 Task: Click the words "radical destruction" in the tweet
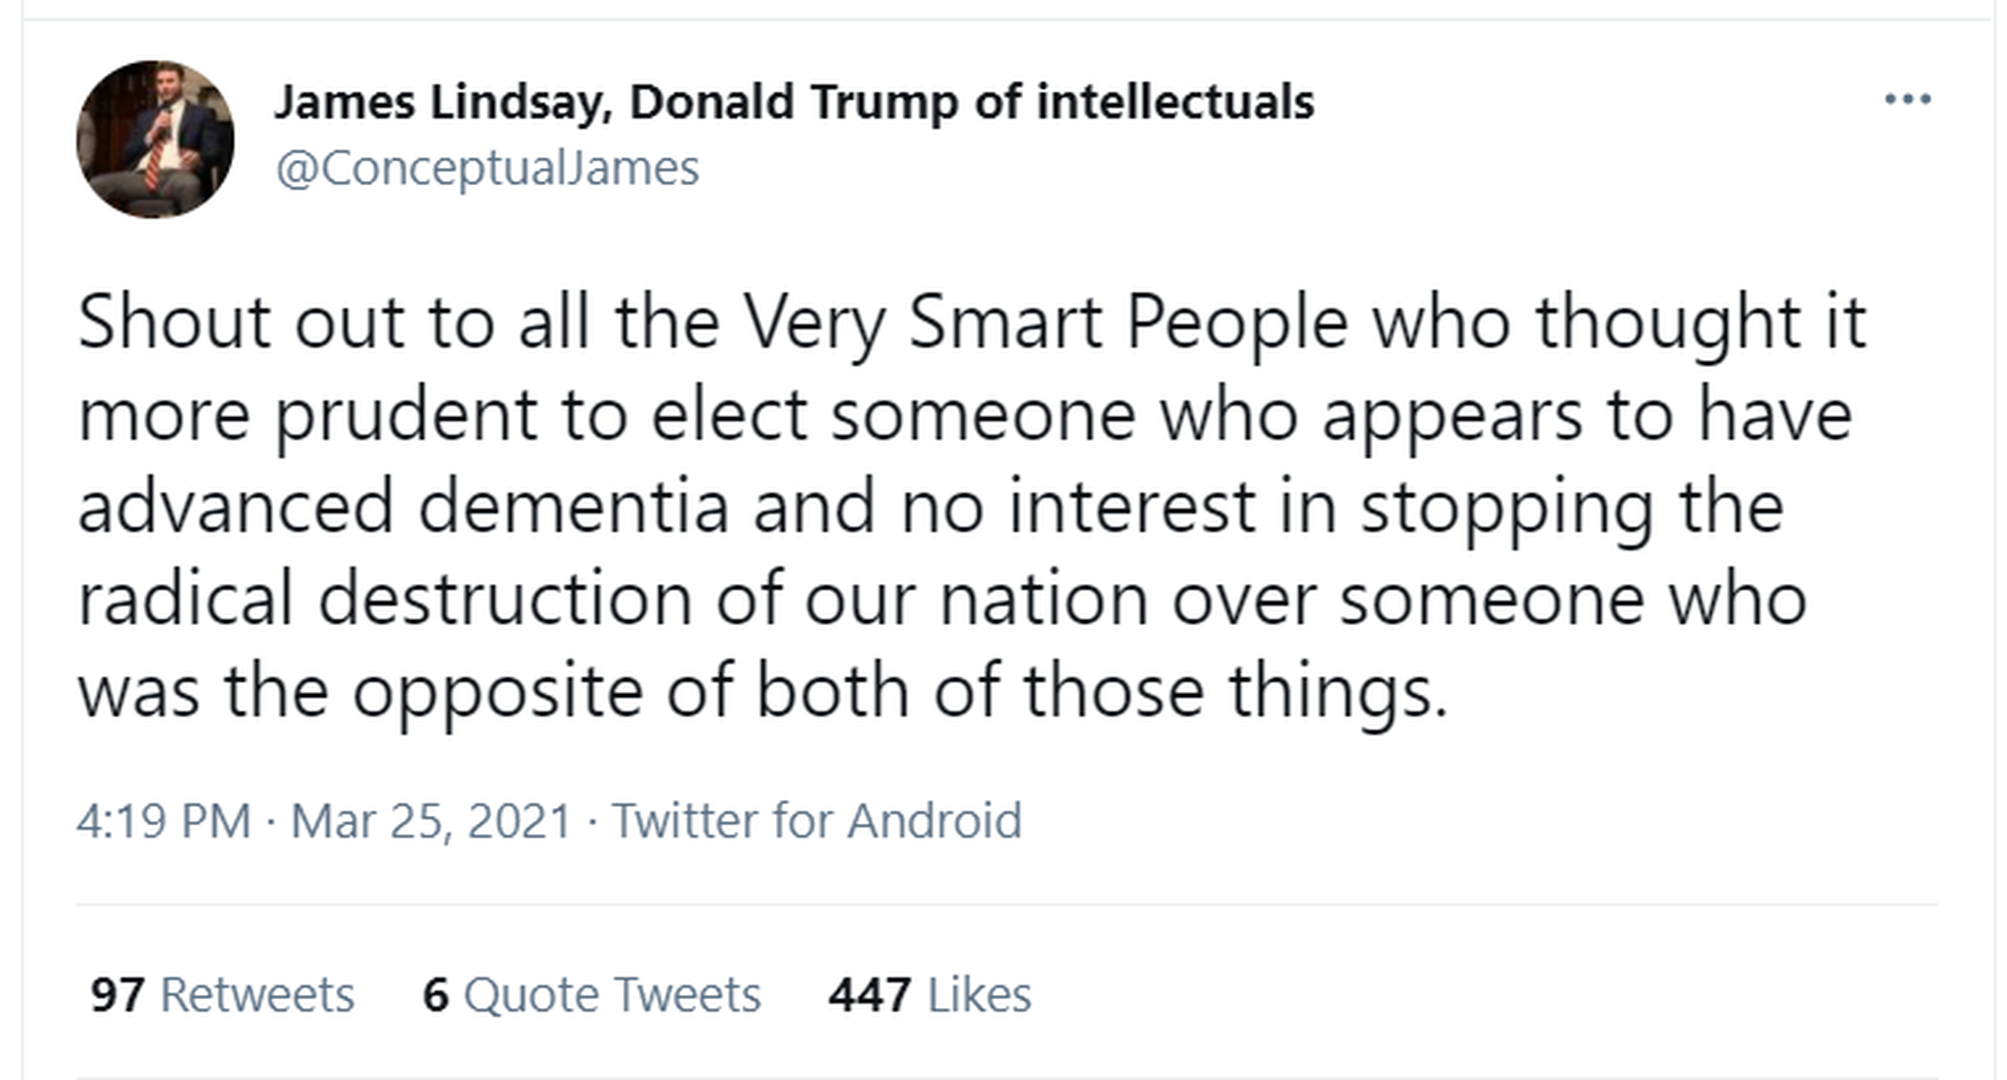(x=385, y=599)
